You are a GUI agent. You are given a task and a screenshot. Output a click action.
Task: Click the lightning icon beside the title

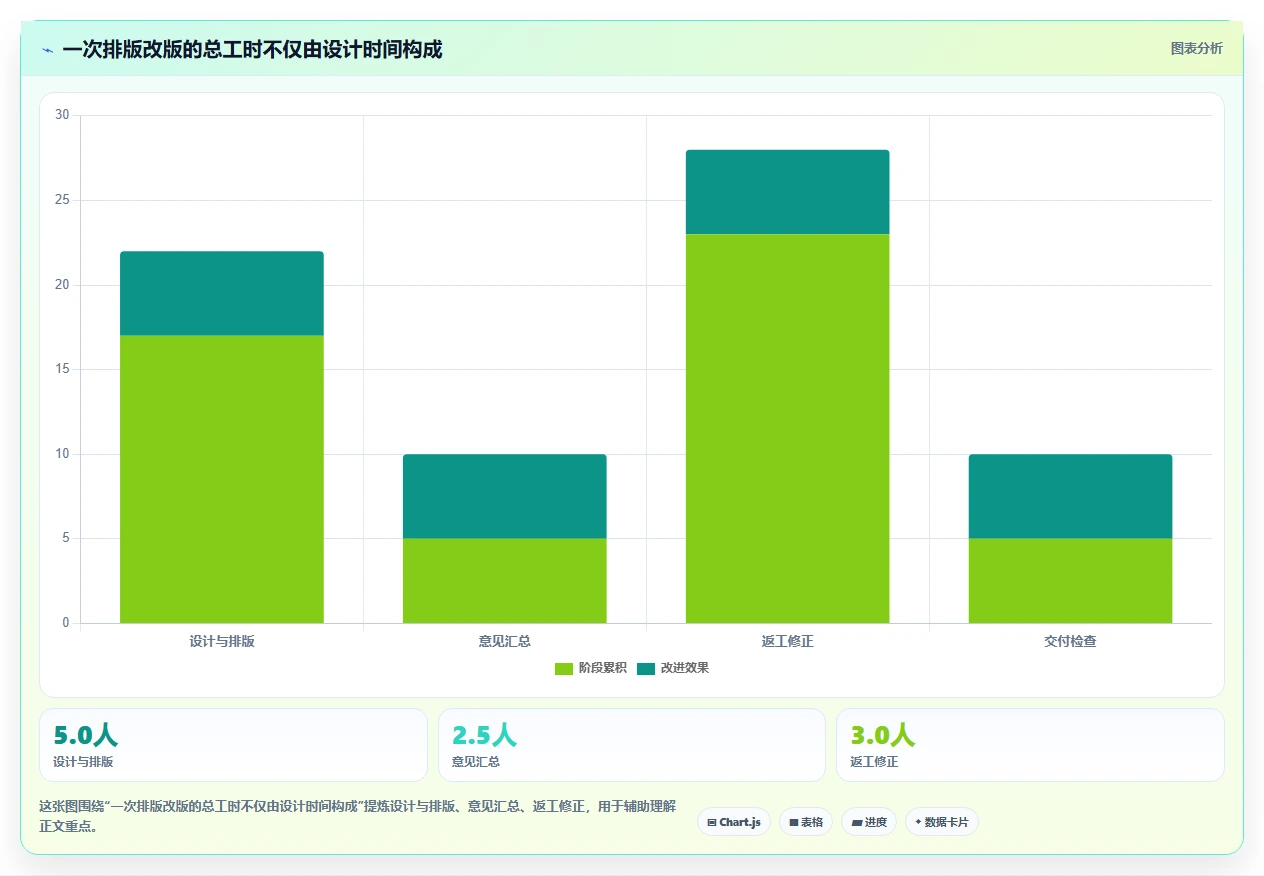coord(48,49)
